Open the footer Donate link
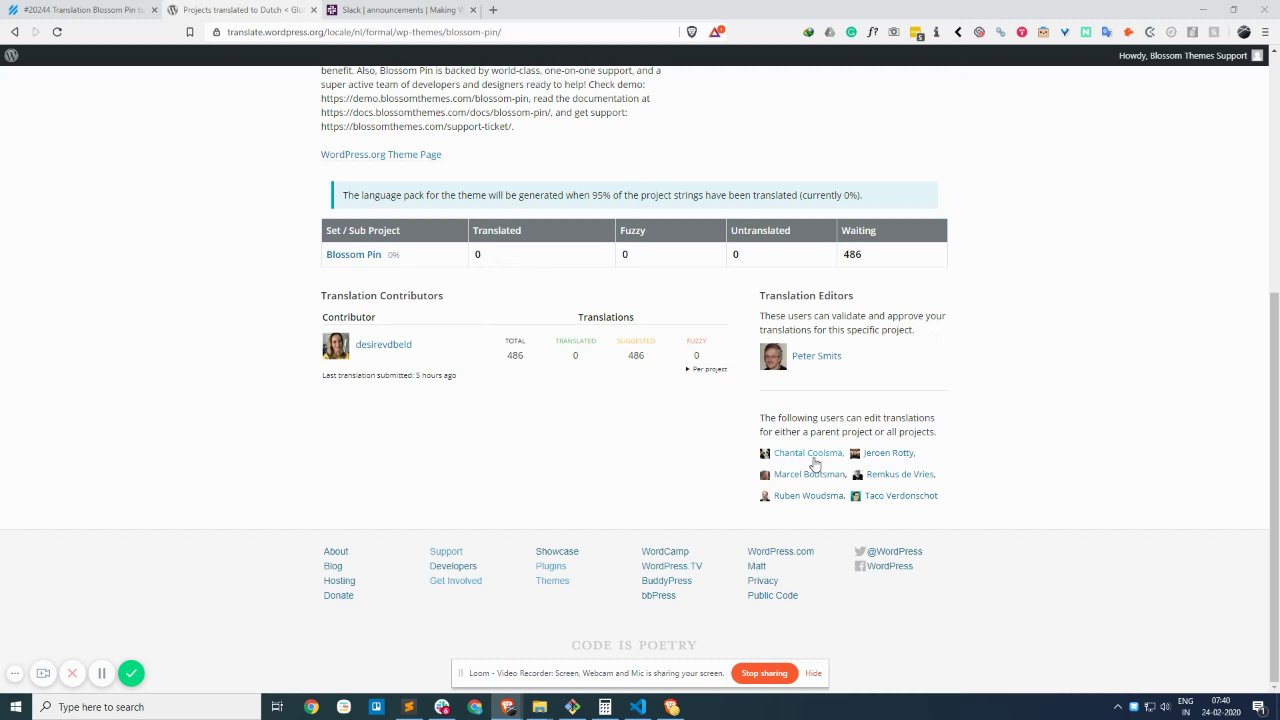 point(338,595)
